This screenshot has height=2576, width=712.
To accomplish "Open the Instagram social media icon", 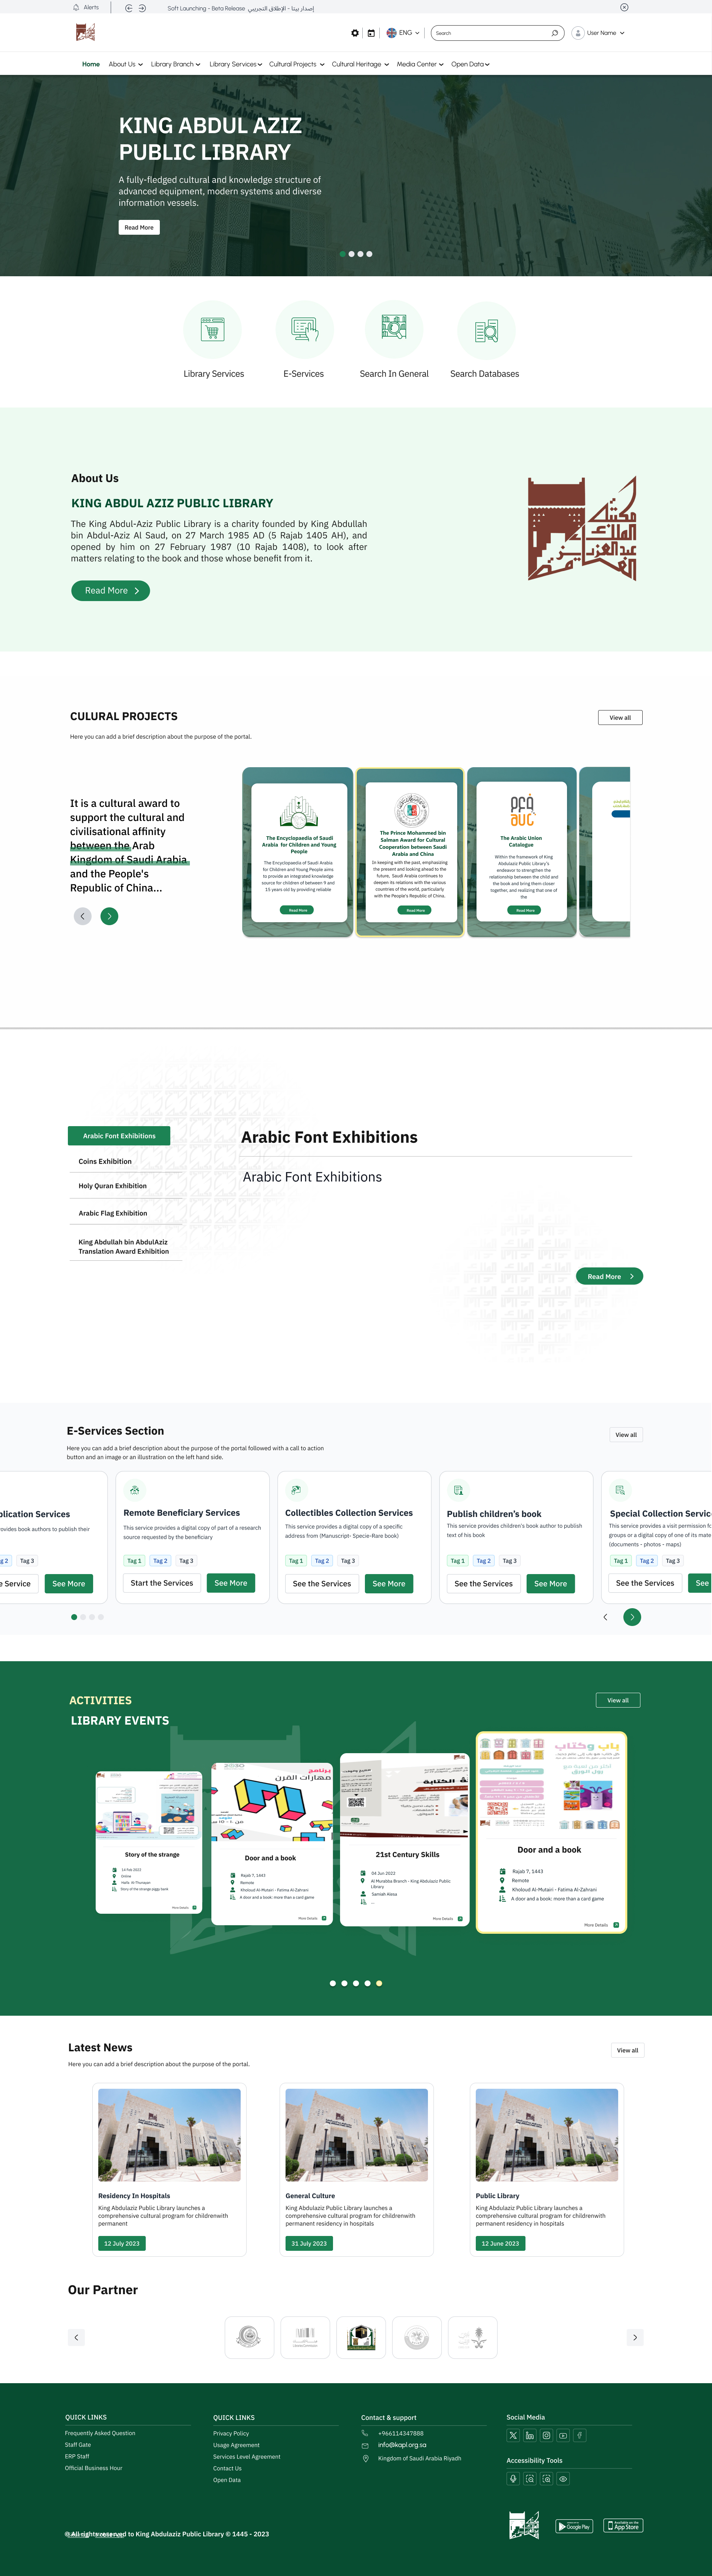I will (546, 2435).
